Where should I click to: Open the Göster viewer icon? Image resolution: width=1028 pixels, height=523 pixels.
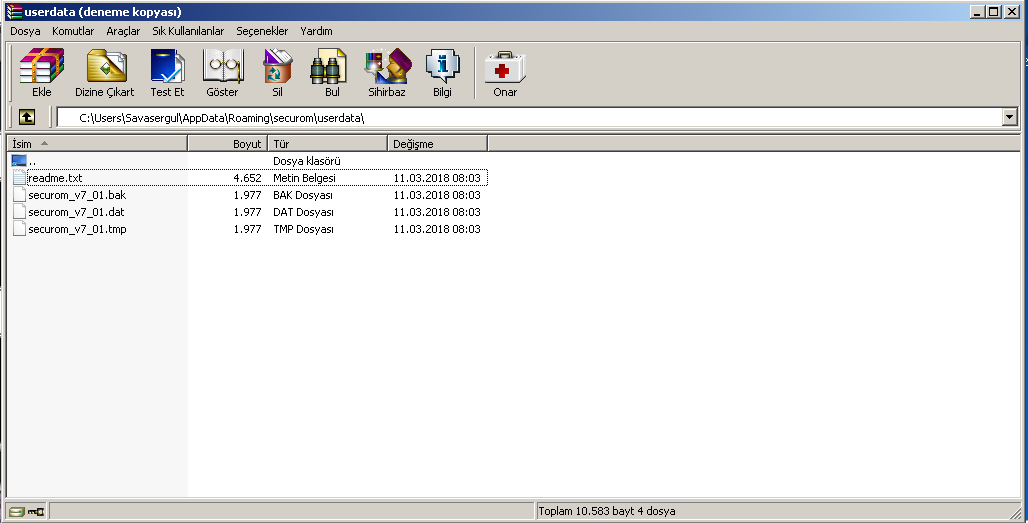(223, 66)
